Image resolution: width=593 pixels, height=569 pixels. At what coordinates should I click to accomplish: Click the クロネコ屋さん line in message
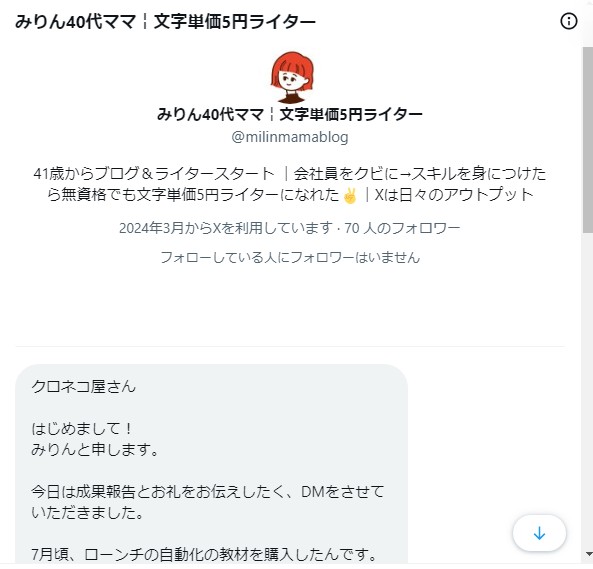(x=83, y=387)
